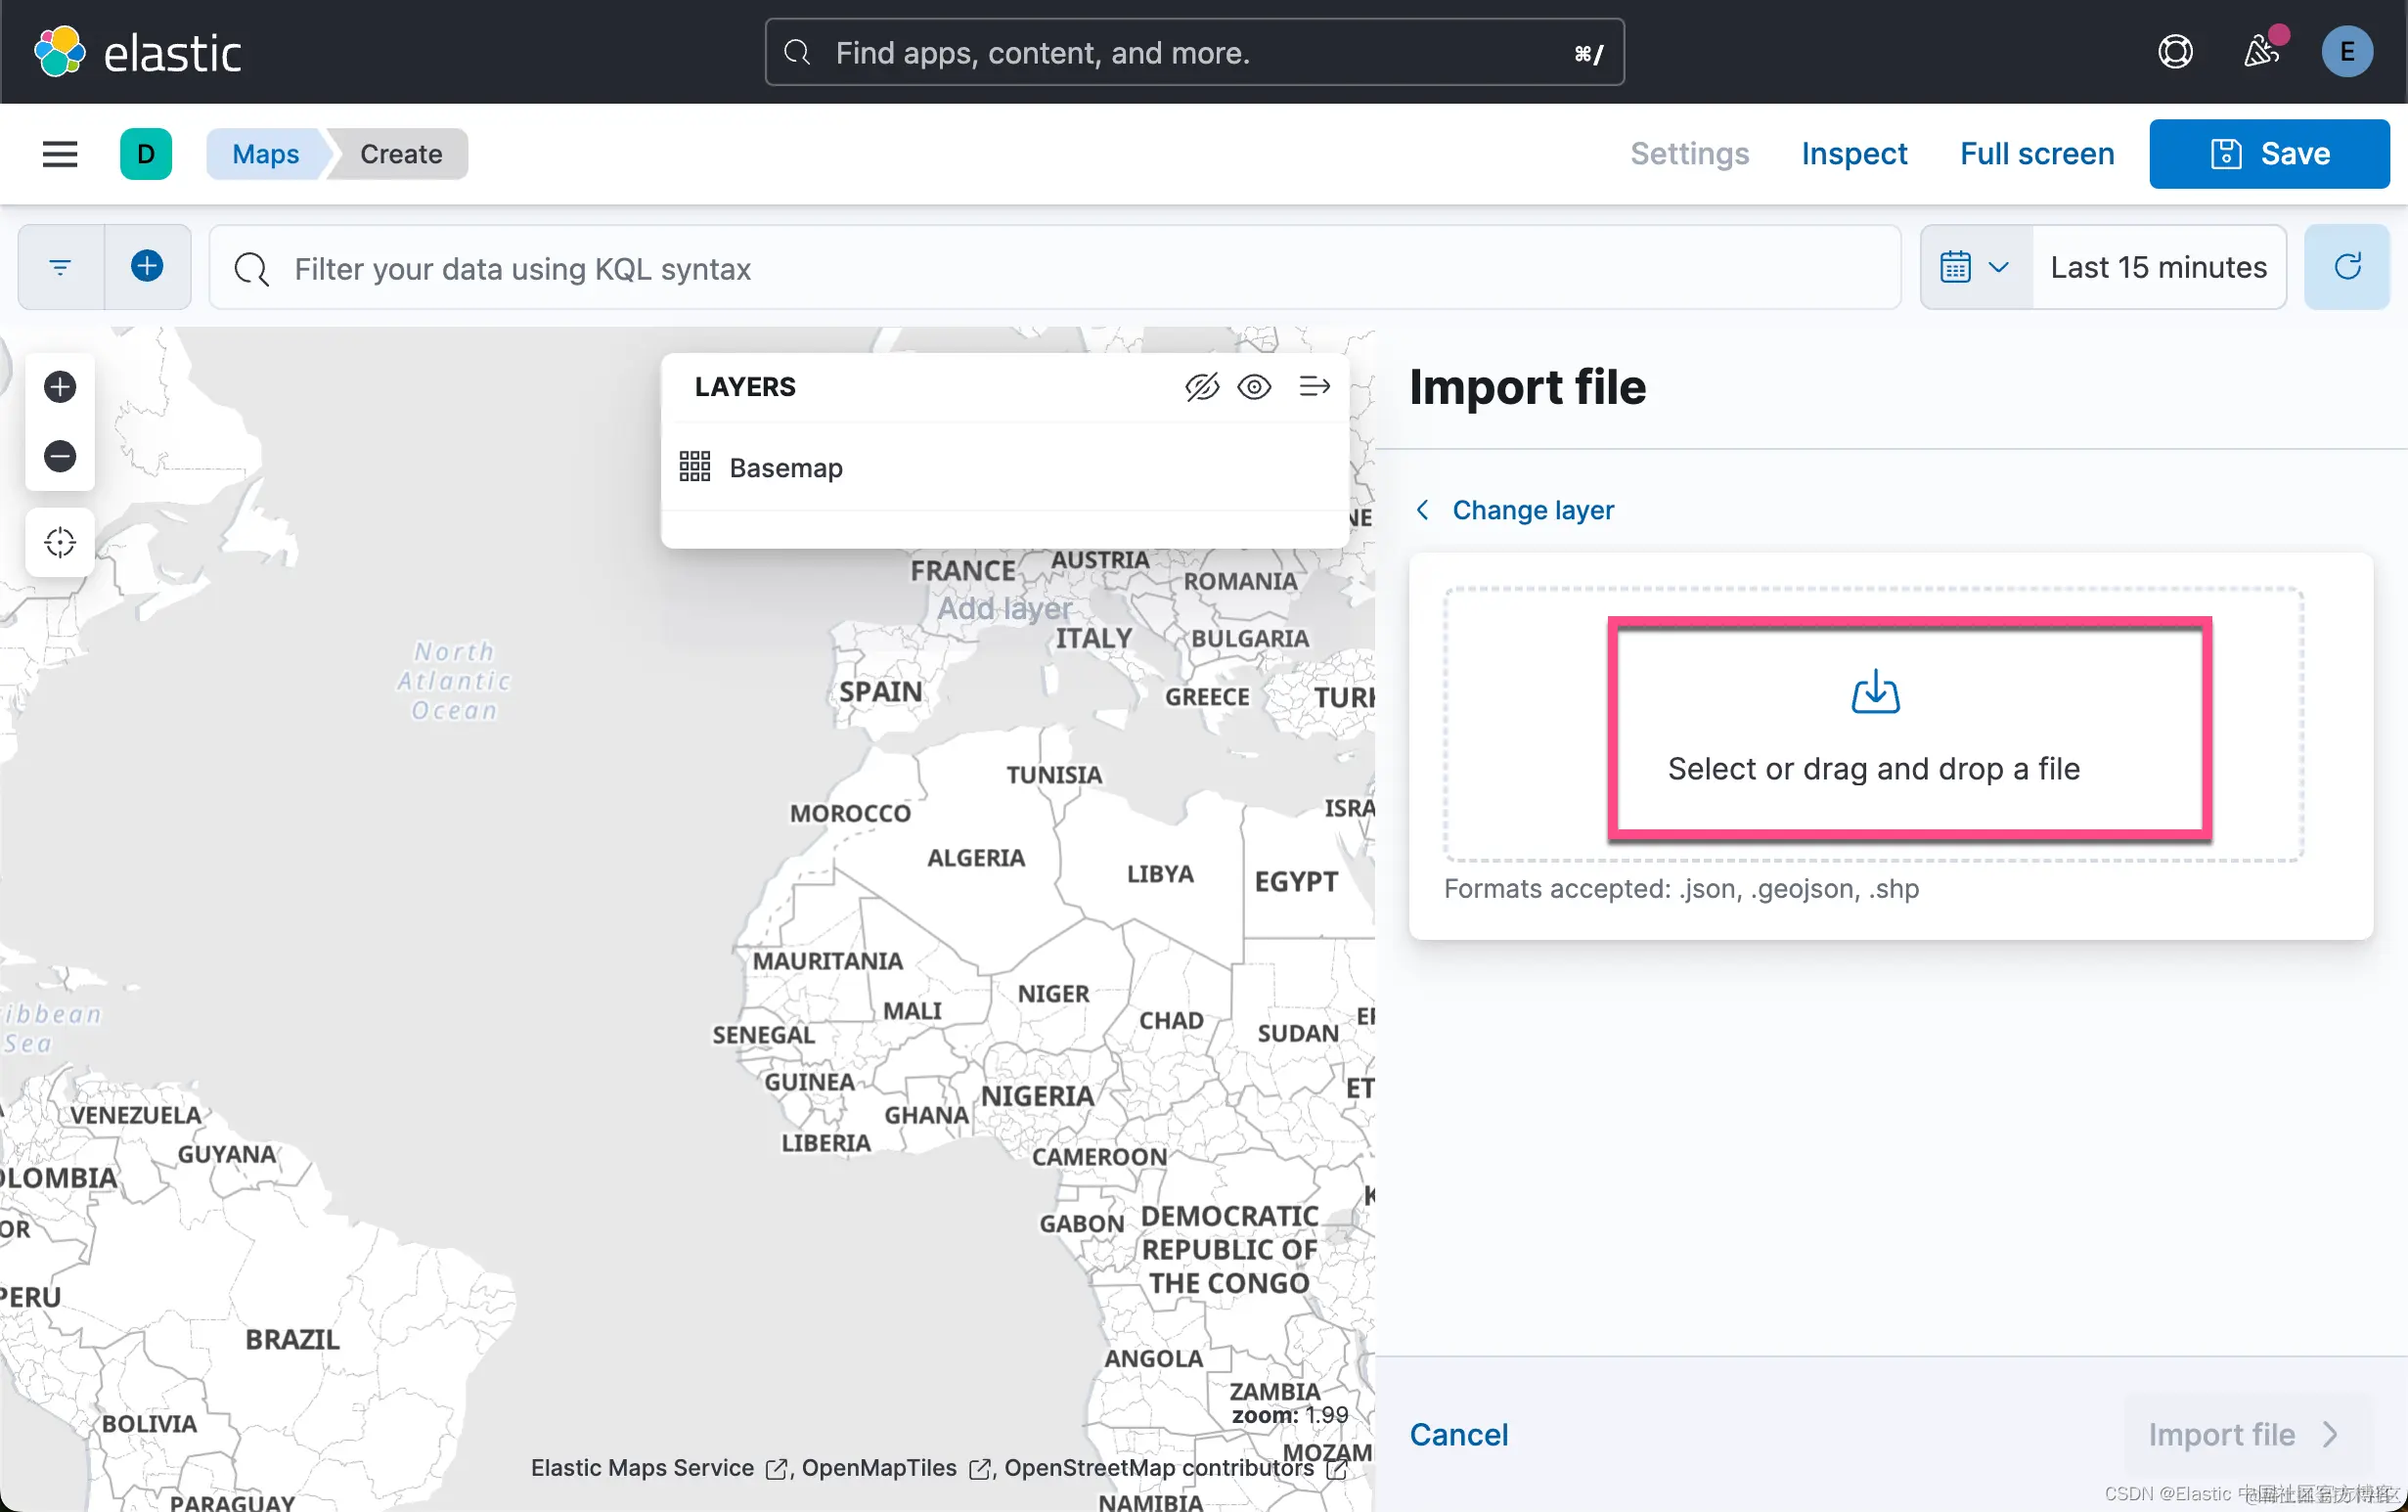Click the Change layer link
This screenshot has height=1512, width=2408.
tap(1532, 510)
